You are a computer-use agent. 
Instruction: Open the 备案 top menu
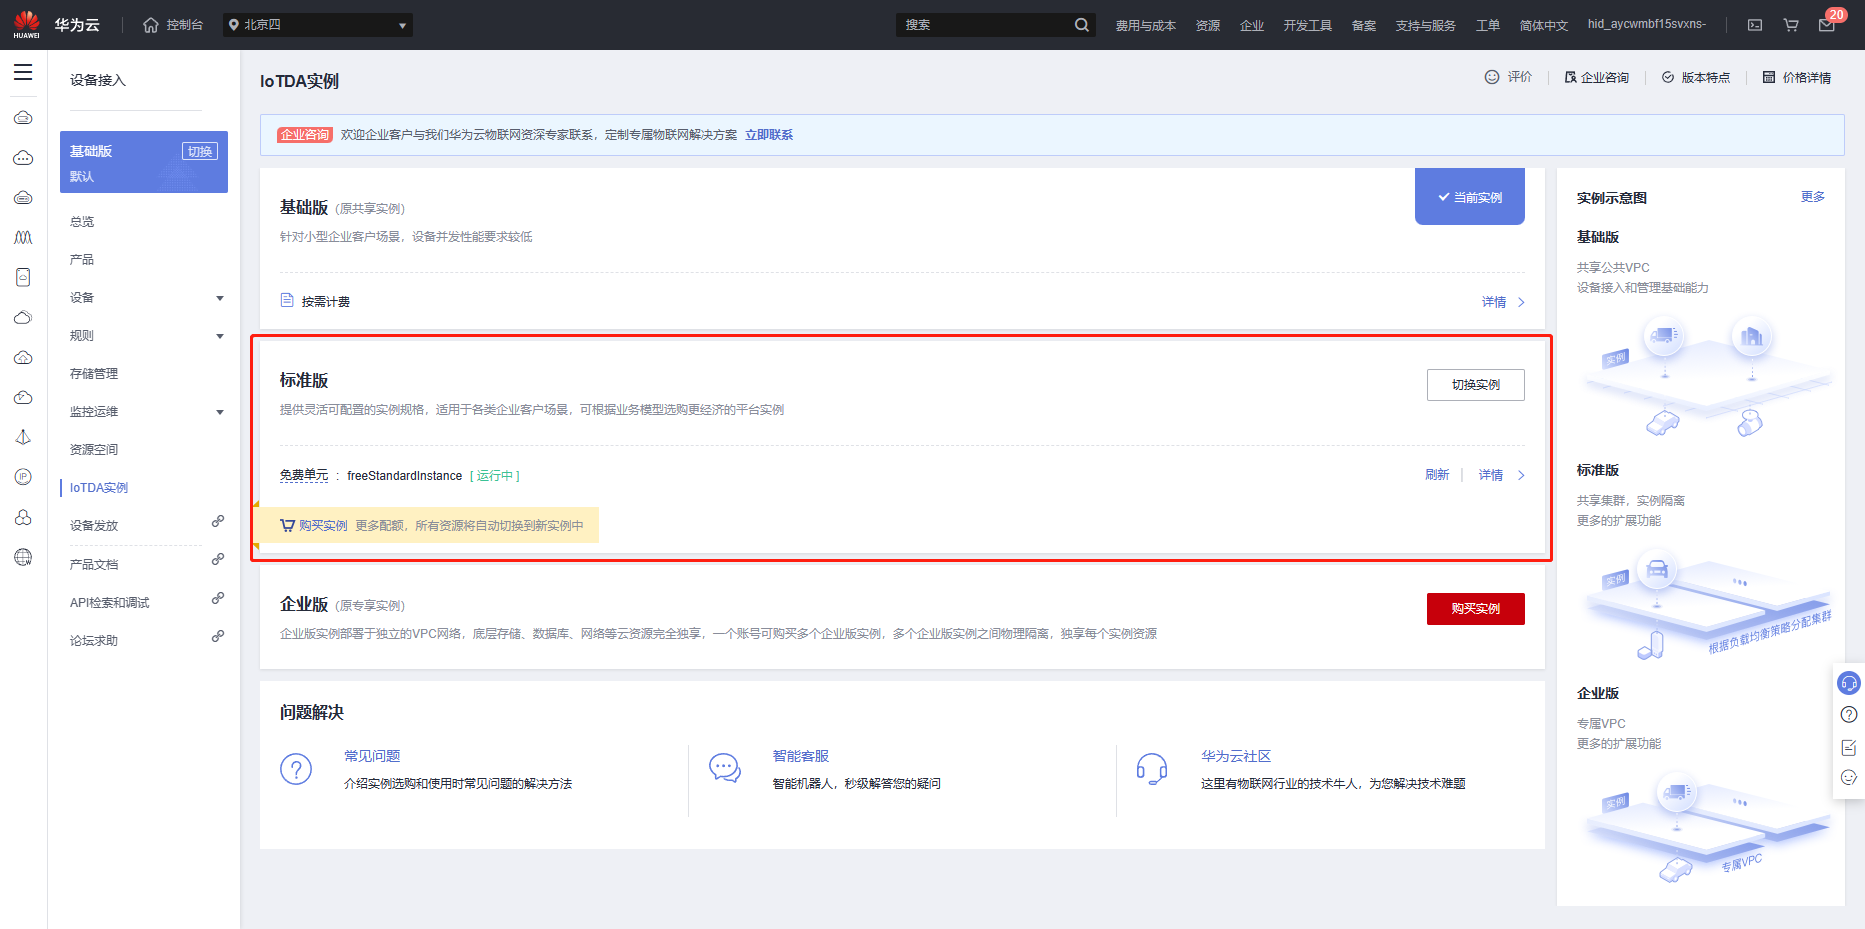click(1364, 25)
